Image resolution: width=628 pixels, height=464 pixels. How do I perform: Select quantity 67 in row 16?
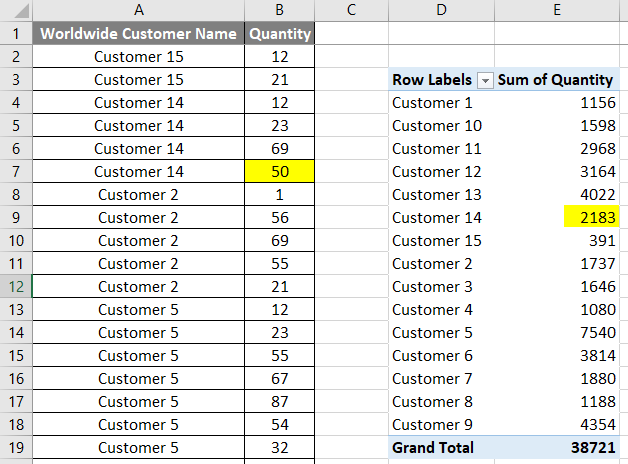click(280, 379)
